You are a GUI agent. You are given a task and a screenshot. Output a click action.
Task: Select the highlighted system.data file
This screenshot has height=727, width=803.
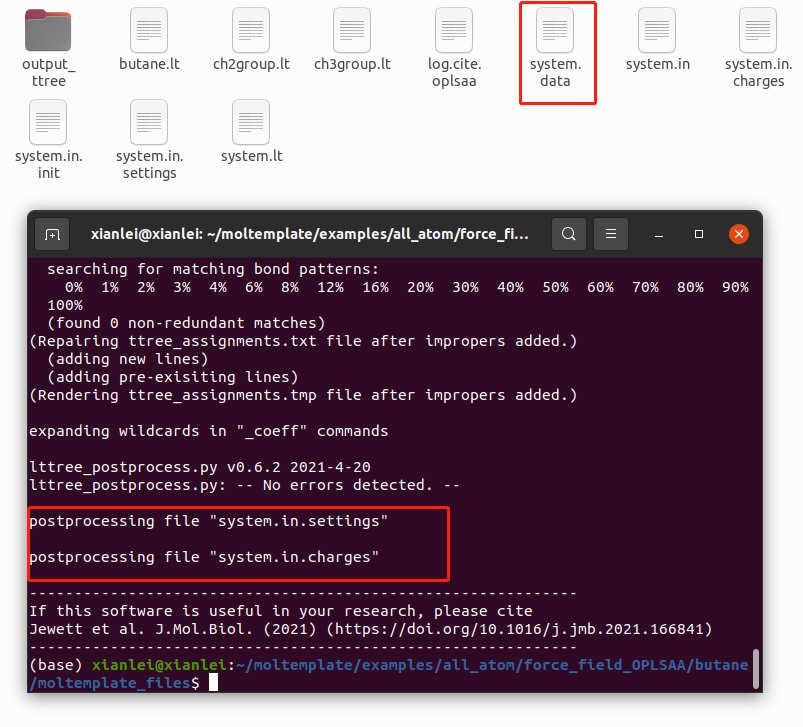(x=556, y=32)
